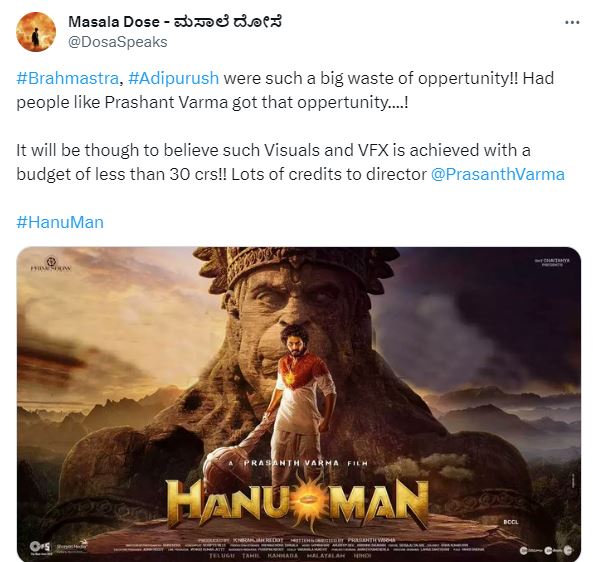This screenshot has height=562, width=593.
Task: Click the round partner logos at poster bottom-right
Action: 547,550
